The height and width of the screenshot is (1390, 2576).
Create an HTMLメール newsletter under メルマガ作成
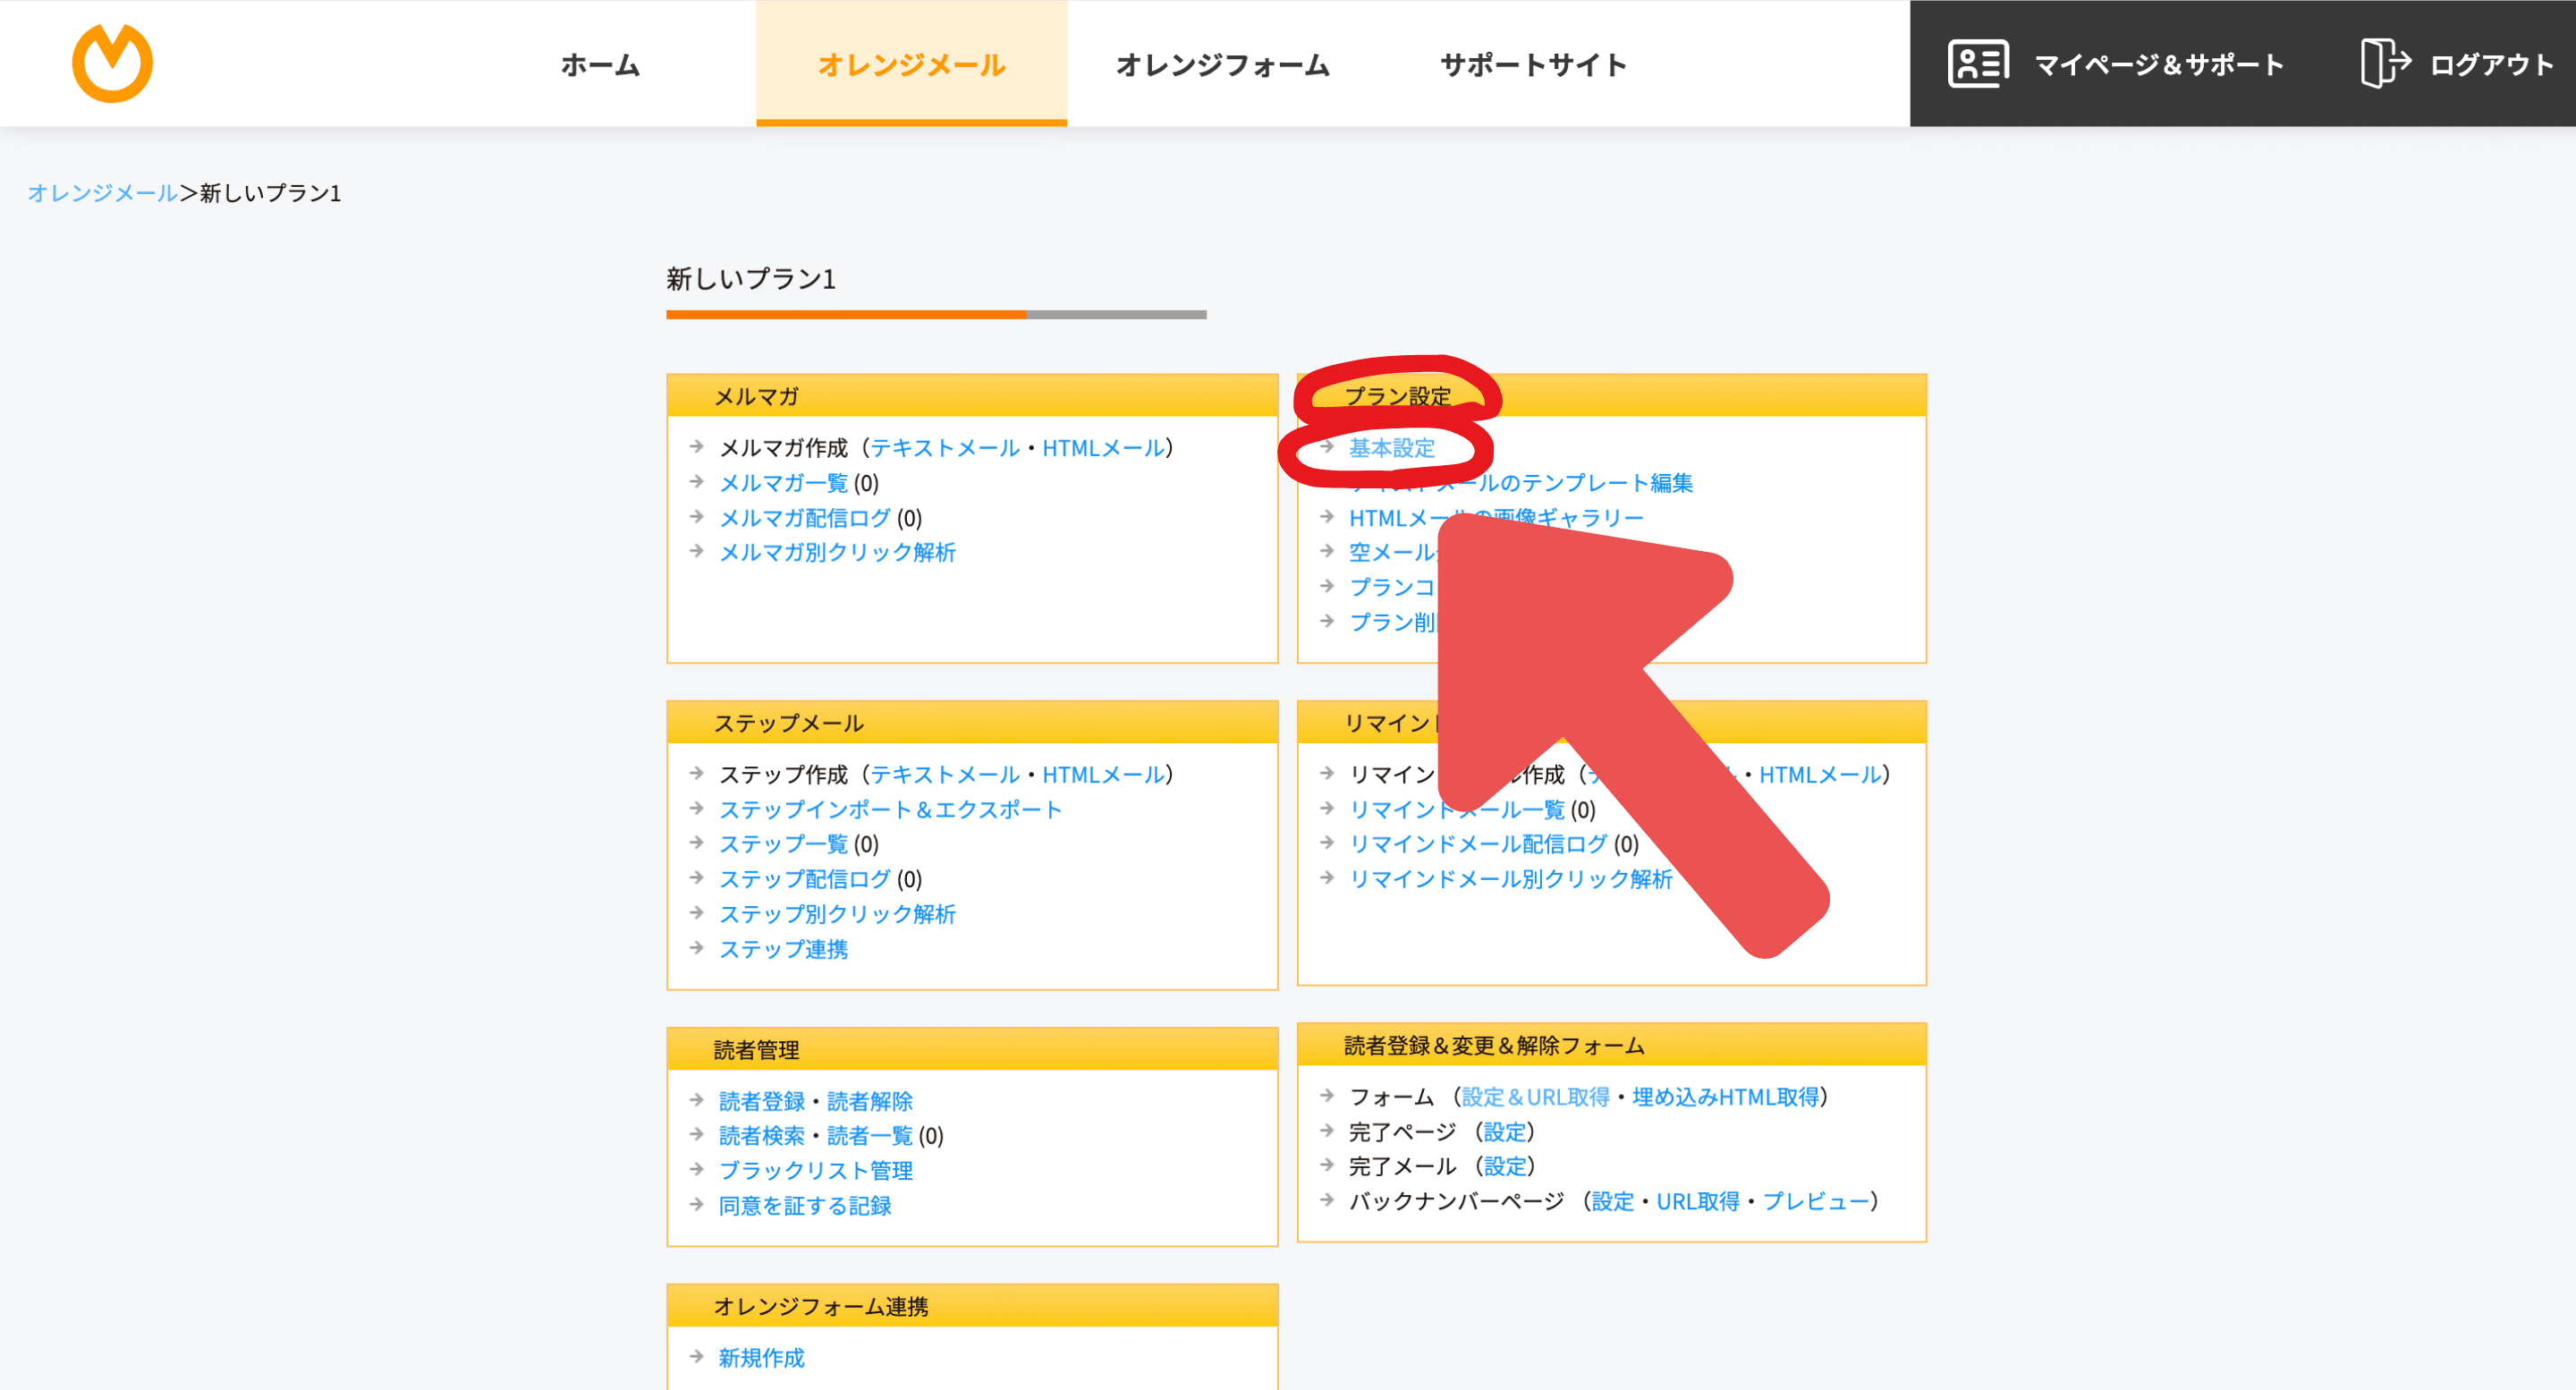coord(1103,447)
